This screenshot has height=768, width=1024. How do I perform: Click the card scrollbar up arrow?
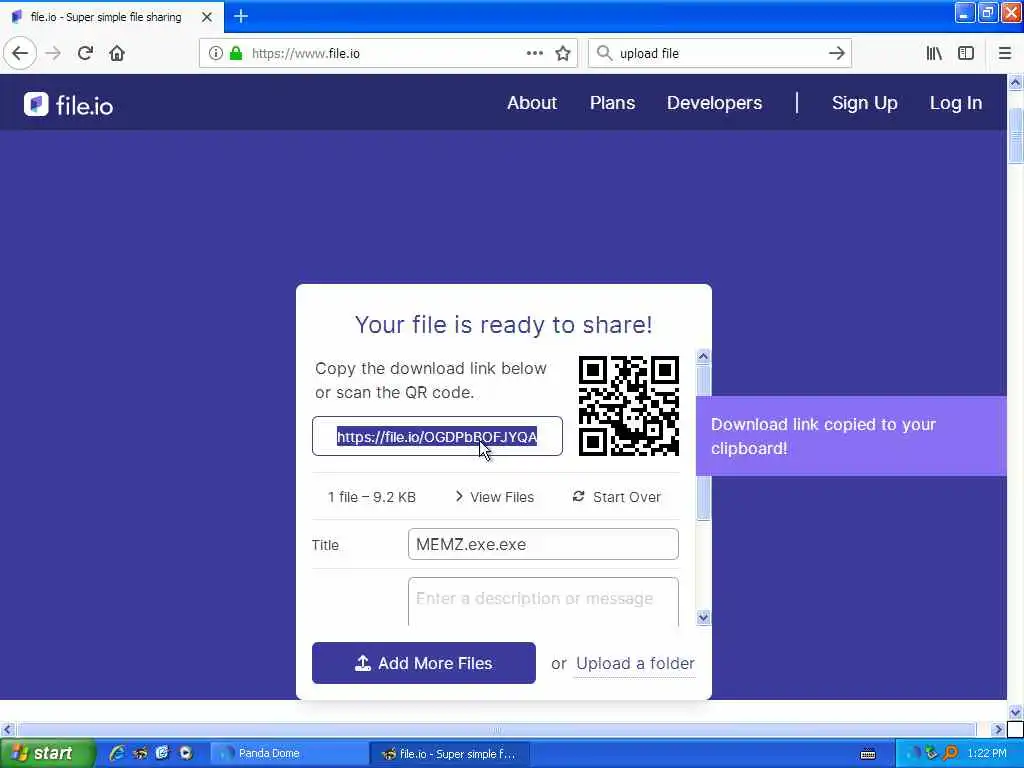pos(703,356)
